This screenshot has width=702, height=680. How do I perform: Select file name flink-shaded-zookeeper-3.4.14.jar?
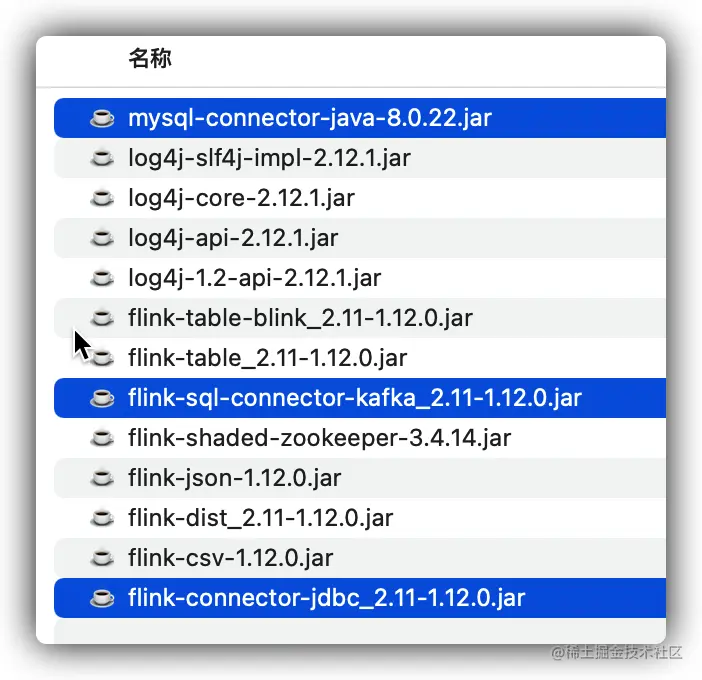tap(320, 438)
